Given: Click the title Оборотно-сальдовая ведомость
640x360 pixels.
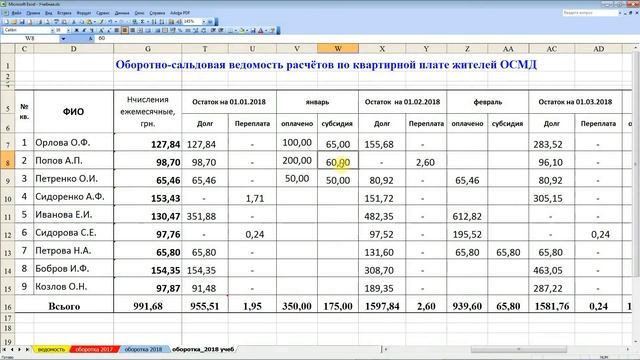Looking at the screenshot, I should pos(325,64).
